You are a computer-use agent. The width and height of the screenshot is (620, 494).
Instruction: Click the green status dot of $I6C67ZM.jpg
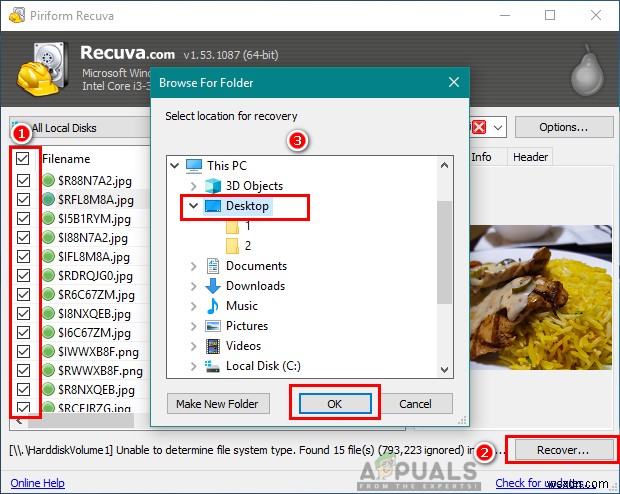pos(48,332)
